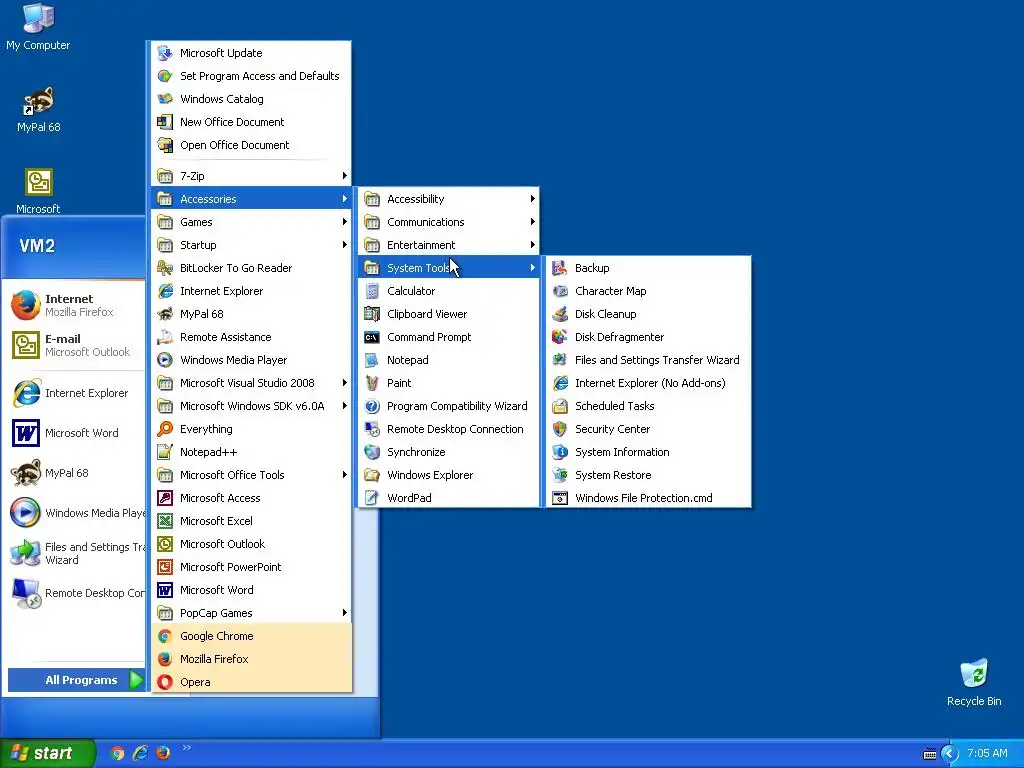Select New Office Document
The image size is (1024, 768).
pos(251,121)
